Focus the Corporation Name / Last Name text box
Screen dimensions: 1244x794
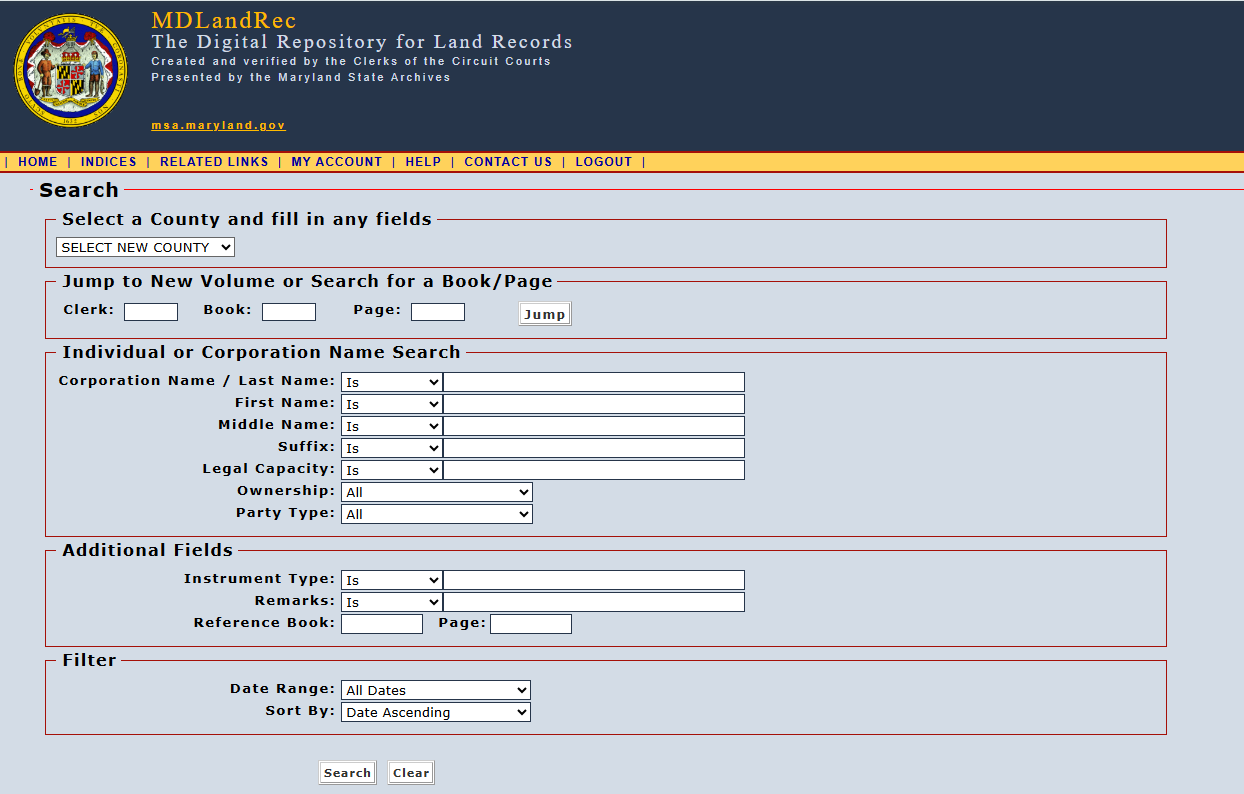pos(594,382)
